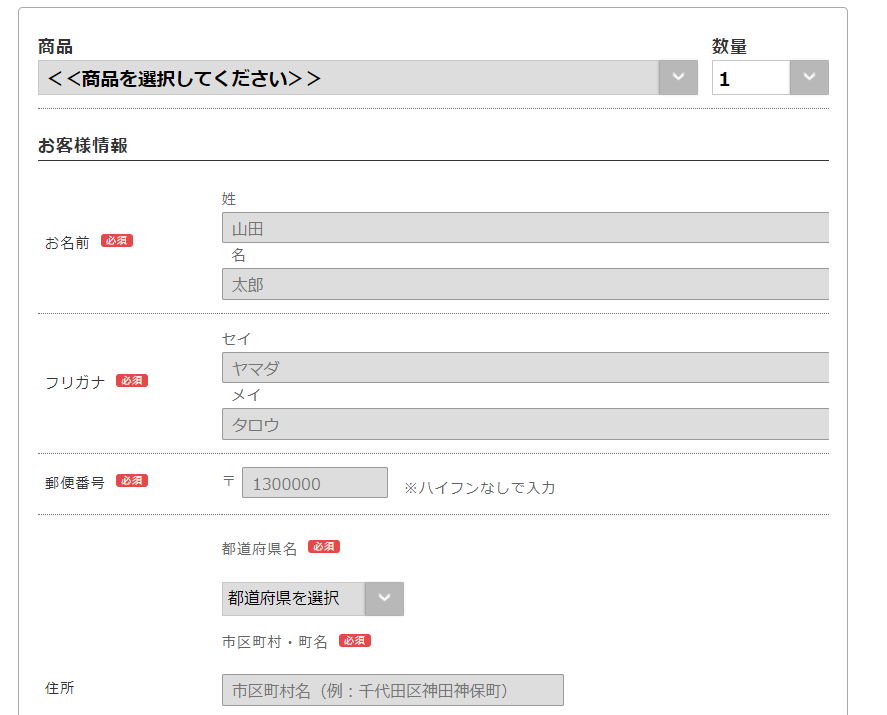Click the postal code field showing 1300000
The height and width of the screenshot is (715, 887).
tap(315, 482)
